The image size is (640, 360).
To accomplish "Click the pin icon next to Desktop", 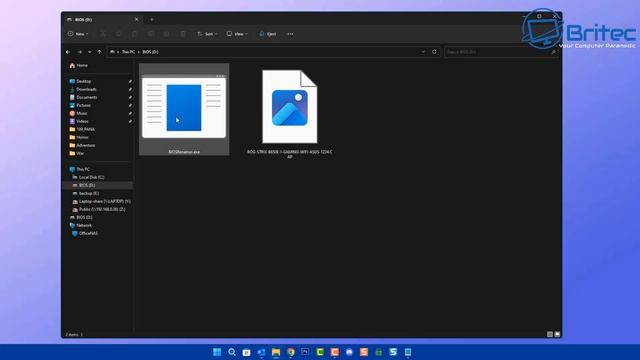I will coord(130,82).
